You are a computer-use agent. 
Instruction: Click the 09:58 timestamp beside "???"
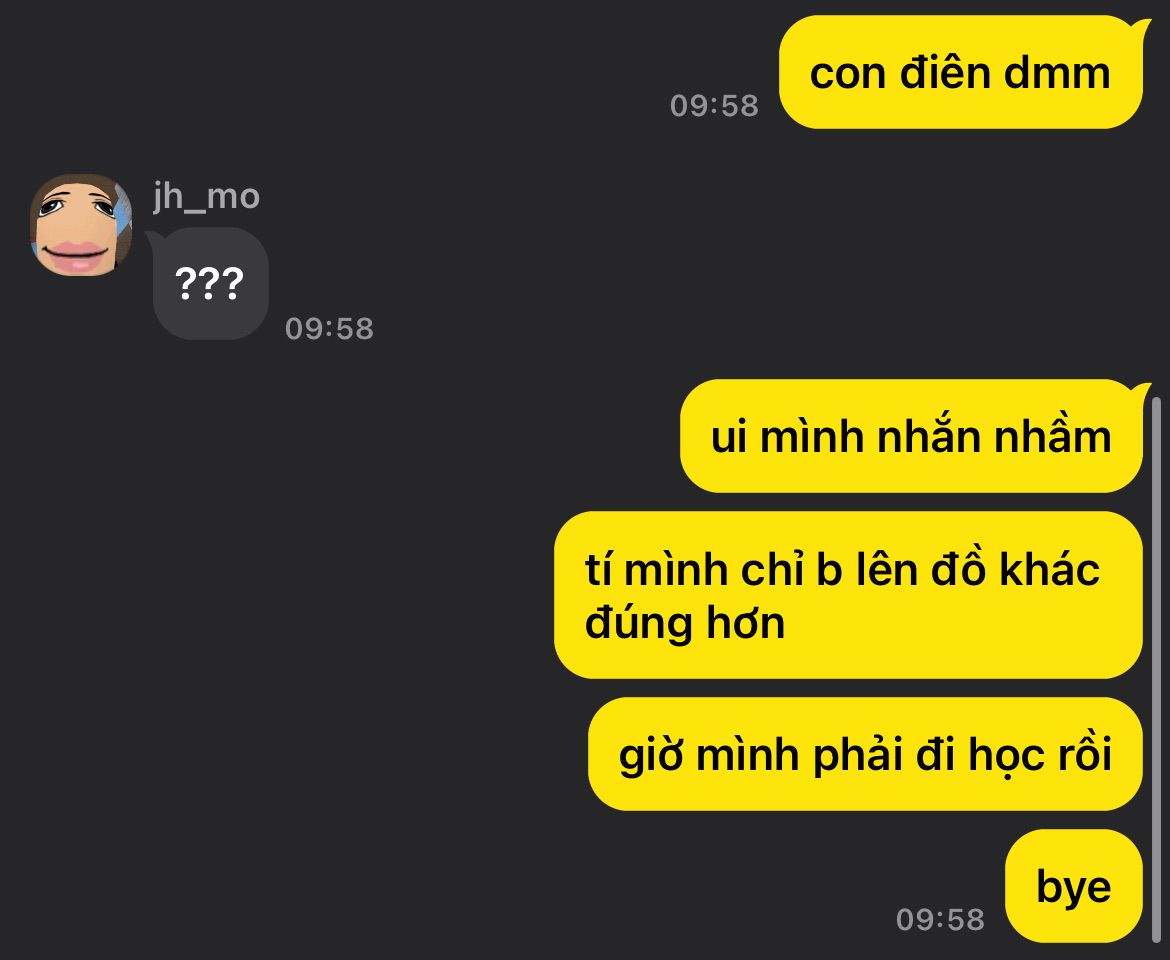pyautogui.click(x=329, y=328)
